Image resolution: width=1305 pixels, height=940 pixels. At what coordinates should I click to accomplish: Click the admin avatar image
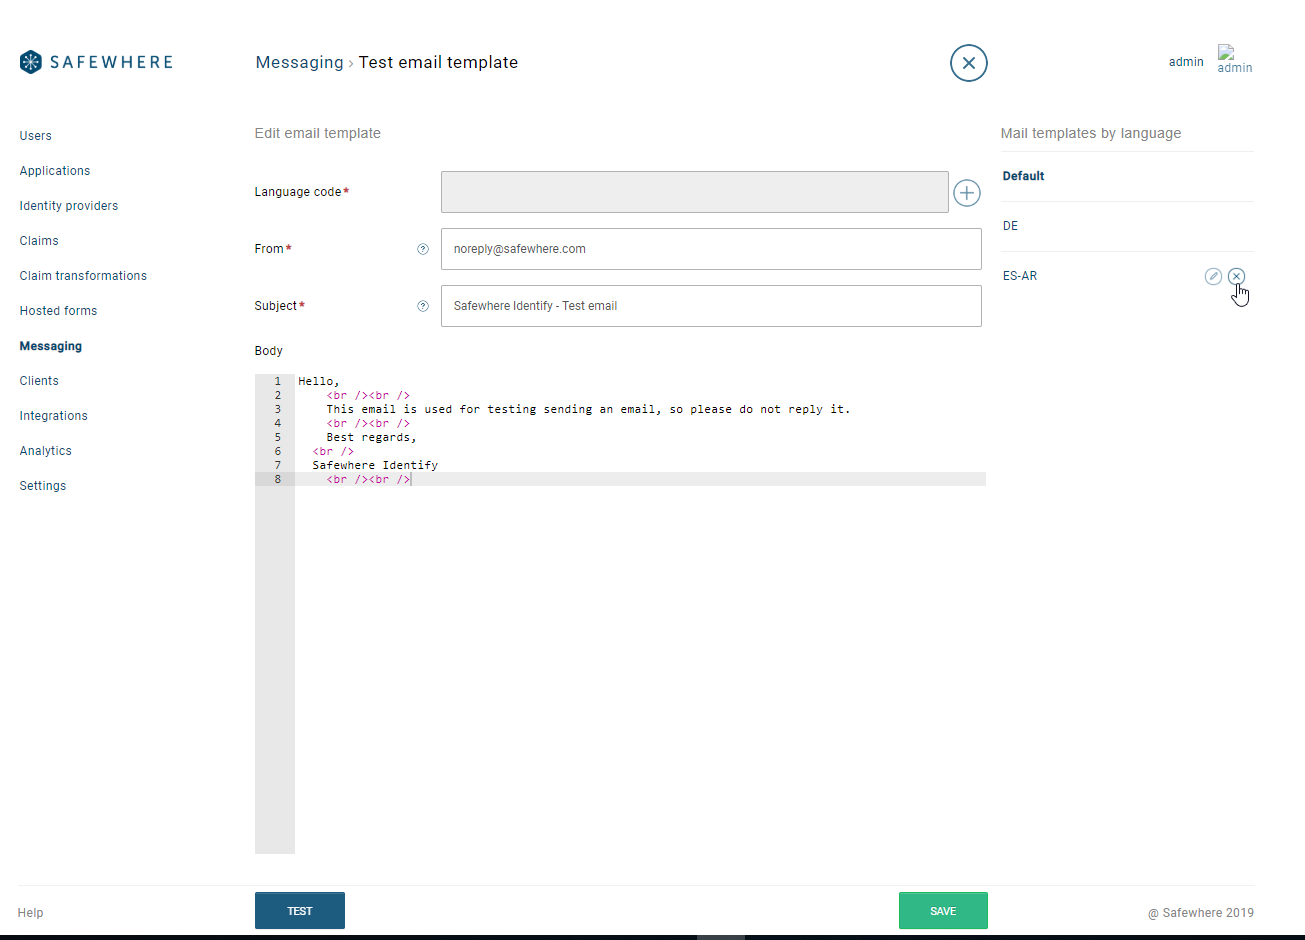[1234, 59]
